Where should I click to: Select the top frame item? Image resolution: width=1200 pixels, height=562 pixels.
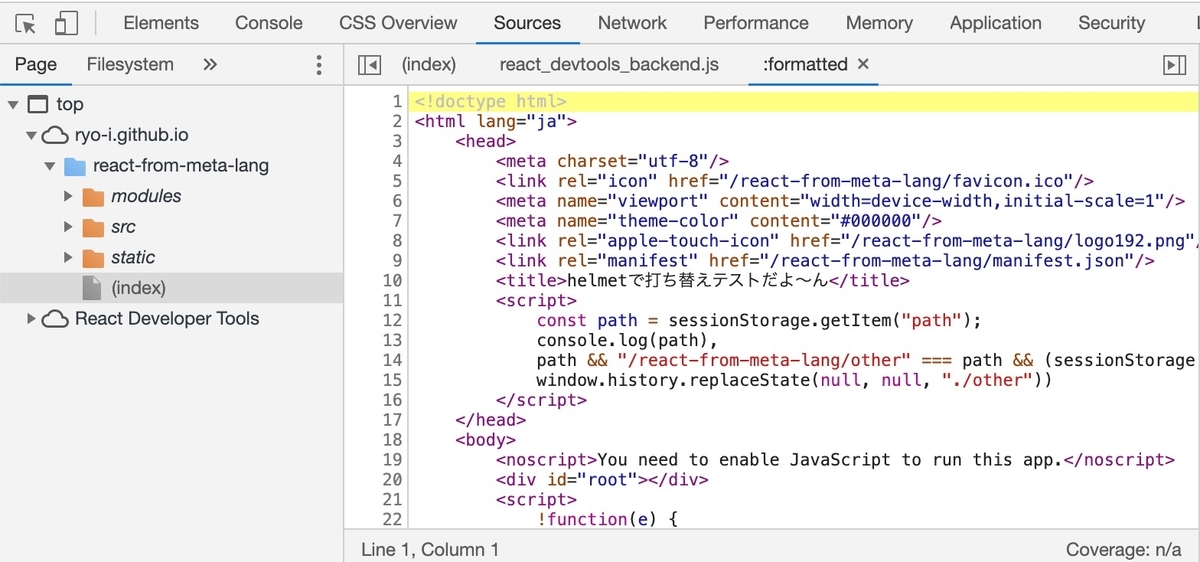70,104
